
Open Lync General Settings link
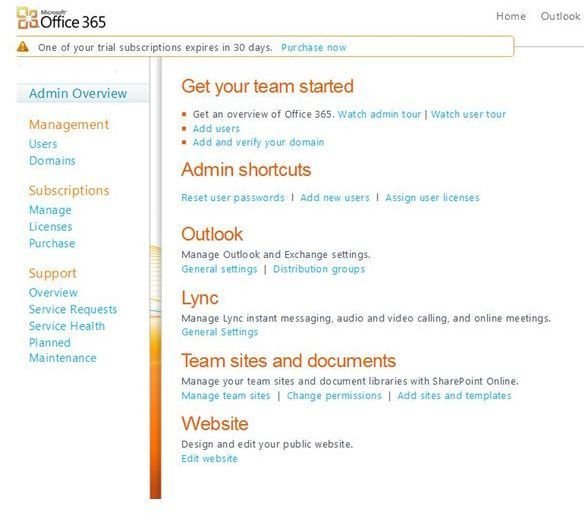point(220,332)
